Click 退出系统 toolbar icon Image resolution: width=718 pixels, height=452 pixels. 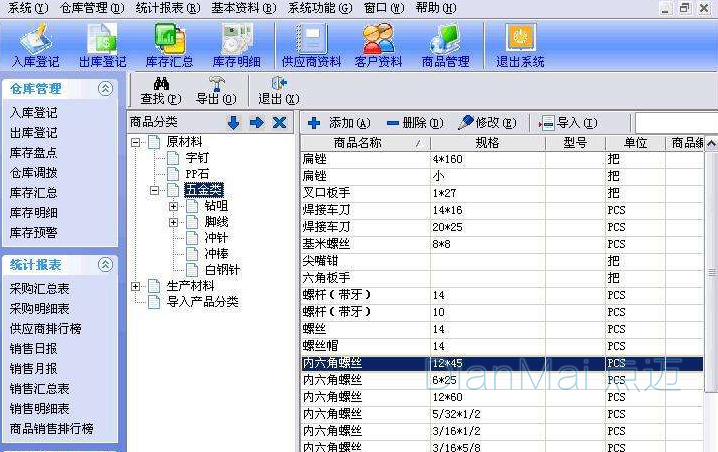(x=520, y=45)
